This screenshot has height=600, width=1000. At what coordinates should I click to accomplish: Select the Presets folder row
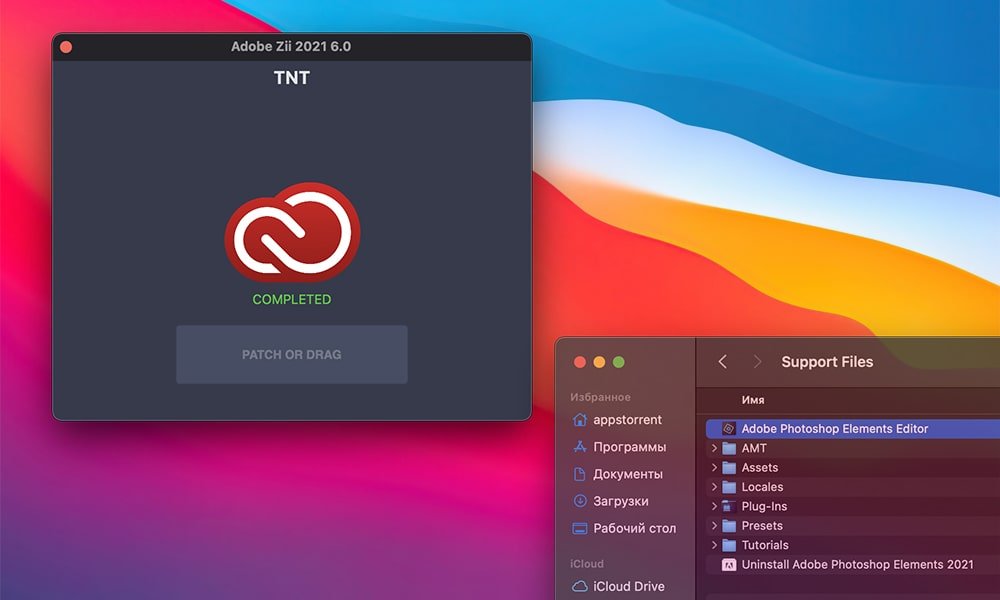click(x=761, y=526)
